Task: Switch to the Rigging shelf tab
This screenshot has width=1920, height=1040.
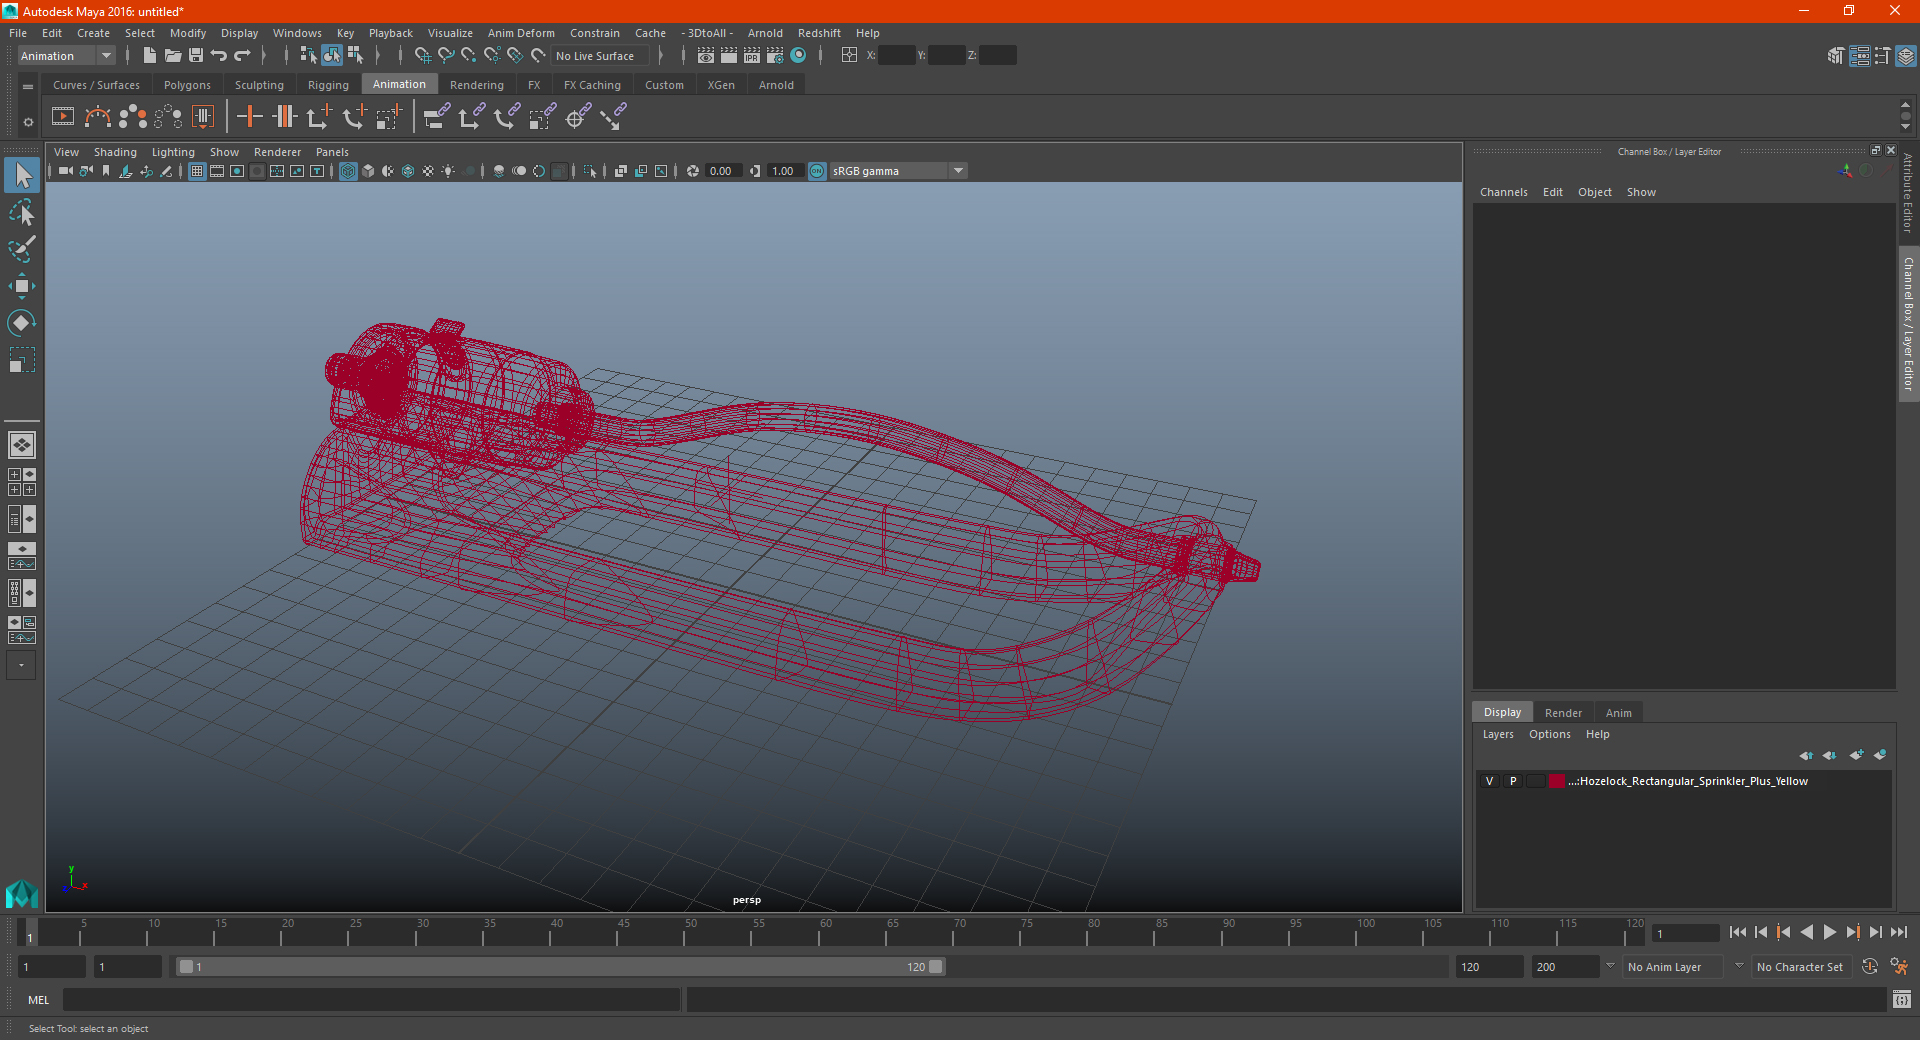Action: [x=328, y=85]
